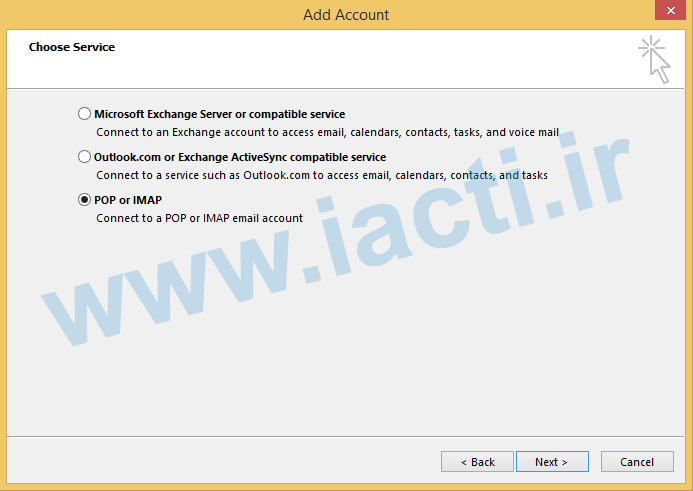693x491 pixels.
Task: Cancel the Add Account wizard
Action: (x=637, y=462)
